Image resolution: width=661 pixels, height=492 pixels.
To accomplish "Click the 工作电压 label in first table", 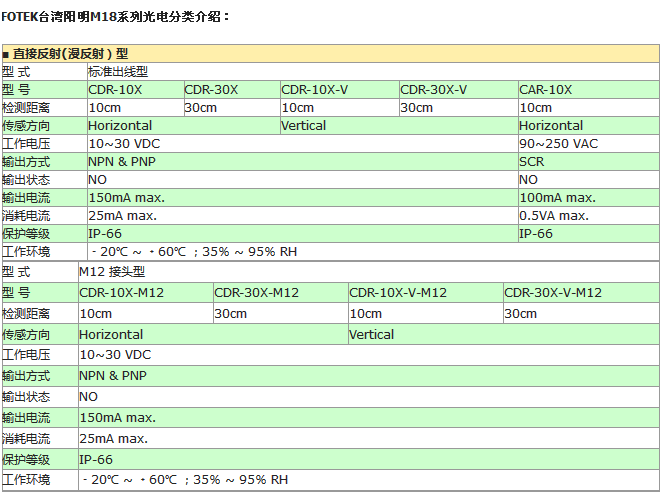I will (x=26, y=144).
